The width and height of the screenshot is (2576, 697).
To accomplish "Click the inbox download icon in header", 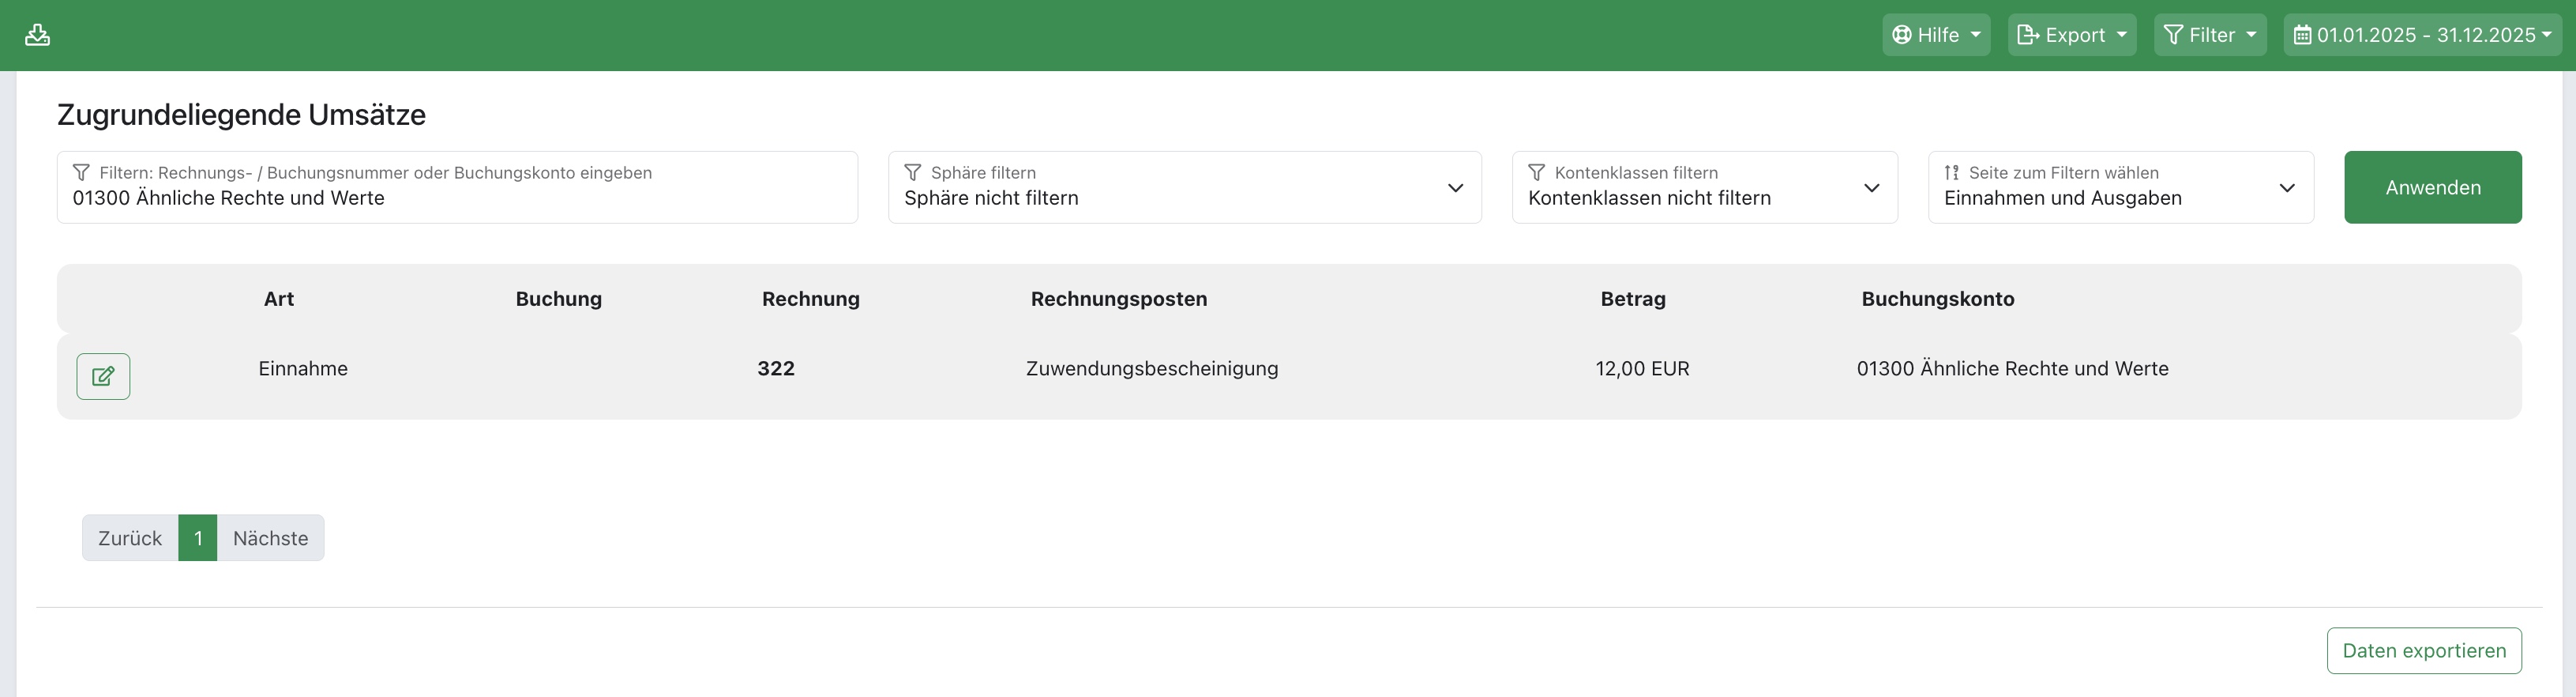I will click(38, 35).
